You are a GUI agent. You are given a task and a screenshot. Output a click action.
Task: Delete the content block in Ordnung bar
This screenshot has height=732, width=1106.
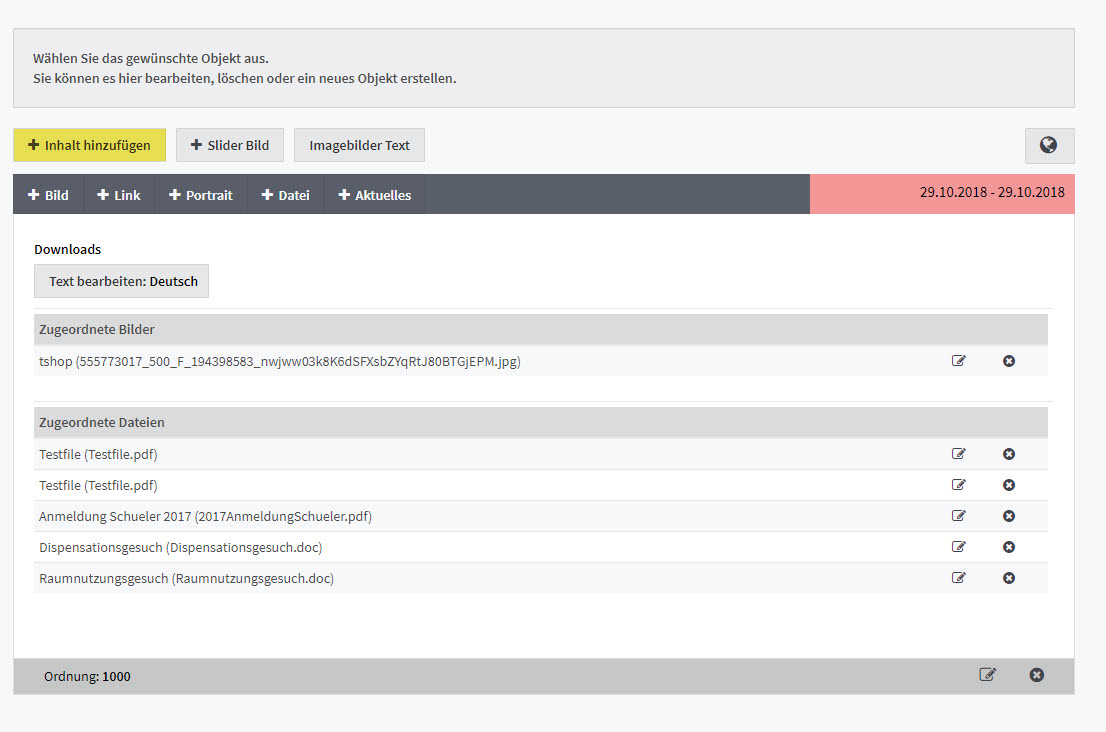coord(1036,675)
